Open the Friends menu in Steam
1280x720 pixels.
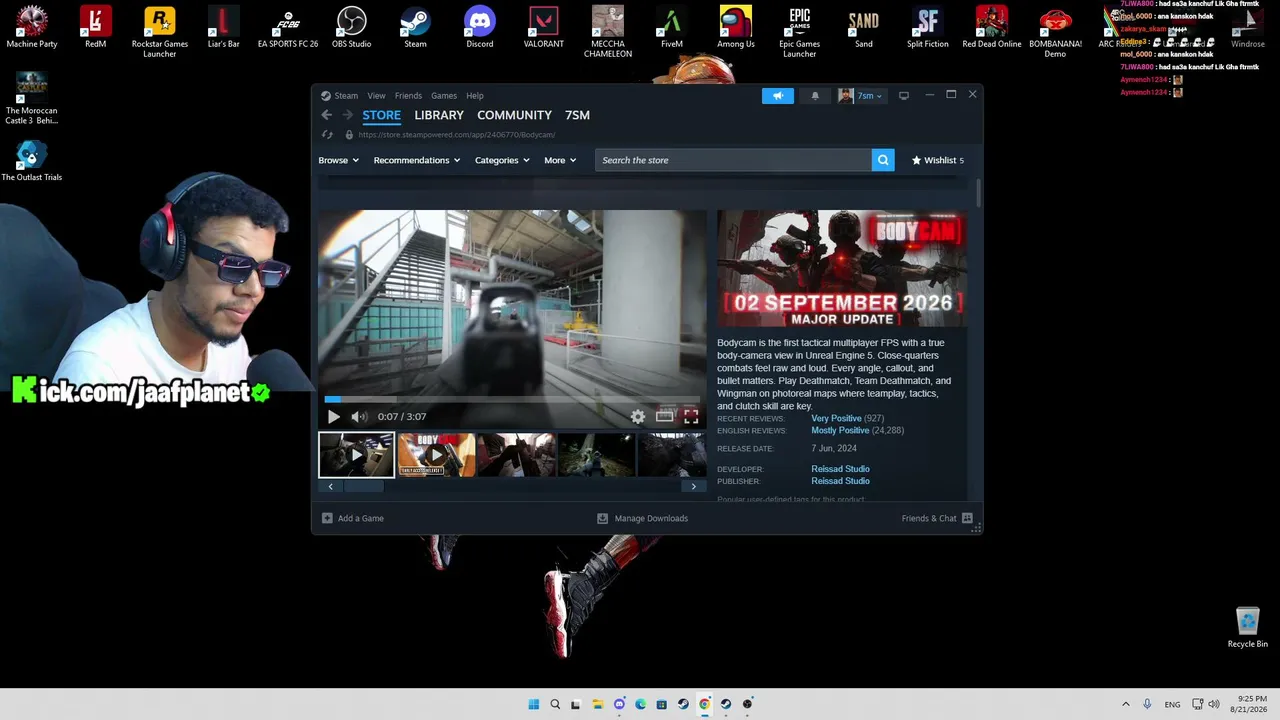click(408, 96)
